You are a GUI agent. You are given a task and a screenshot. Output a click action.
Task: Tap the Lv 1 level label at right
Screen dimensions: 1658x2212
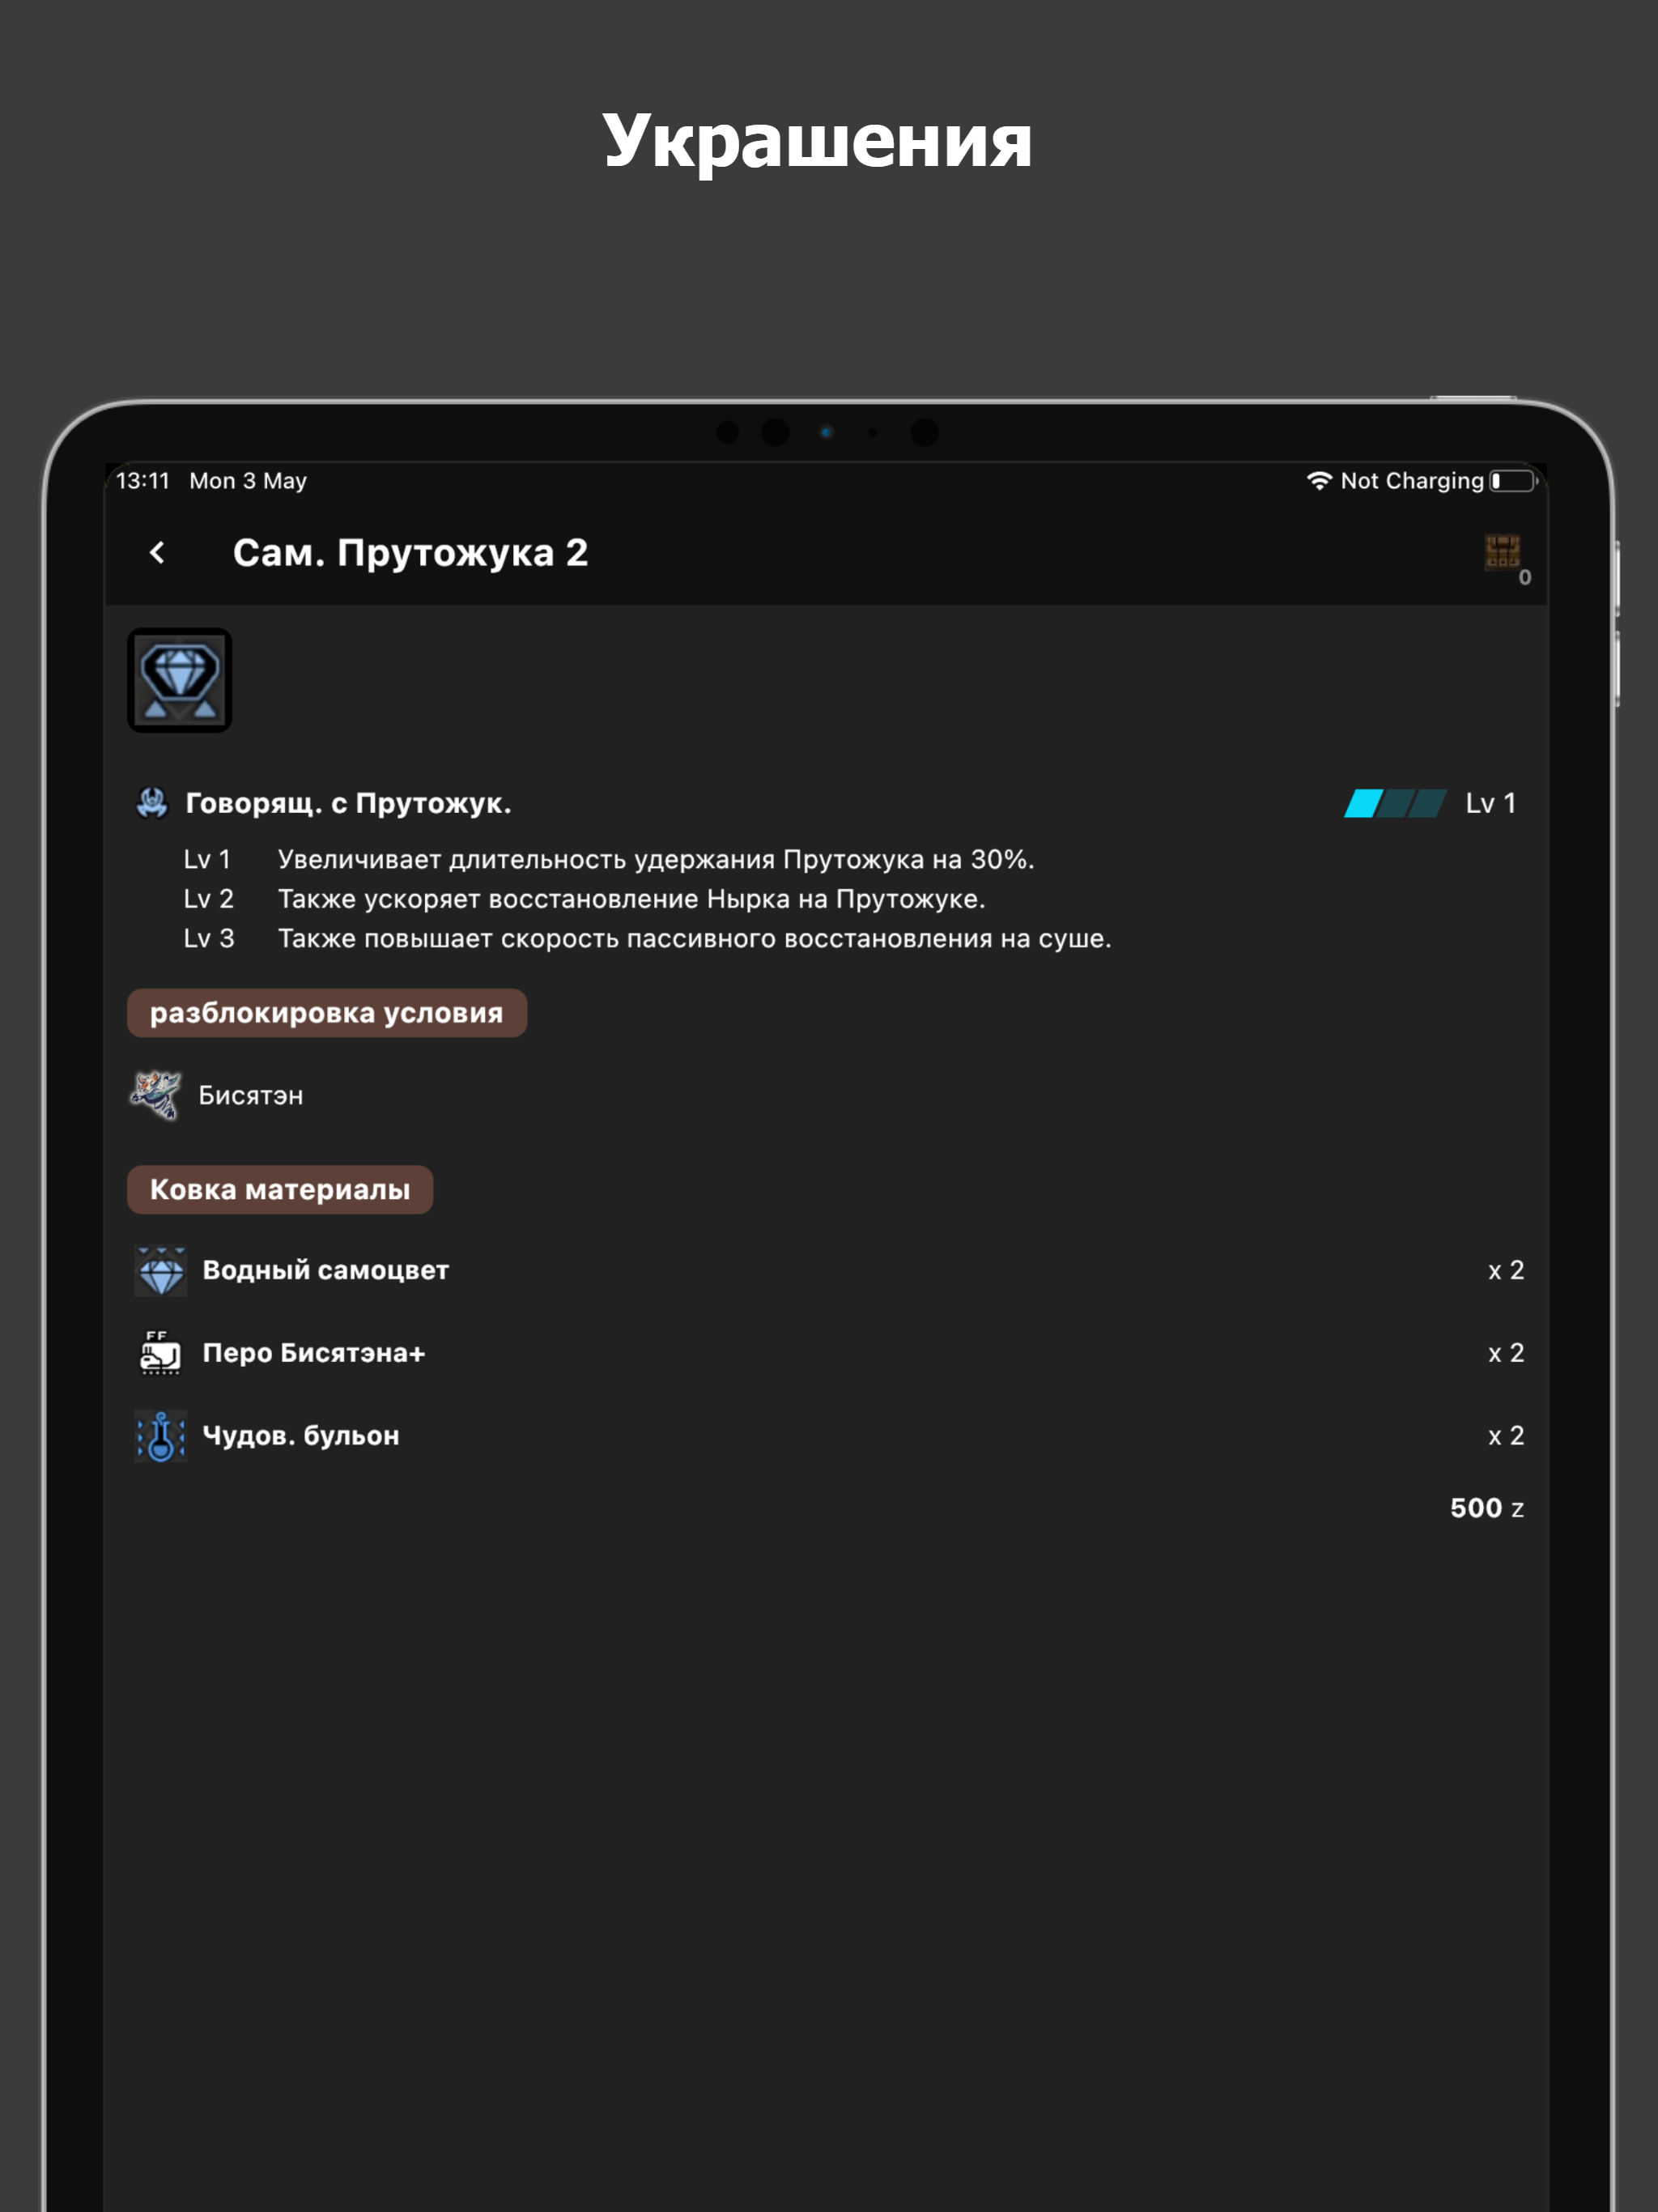[1491, 803]
